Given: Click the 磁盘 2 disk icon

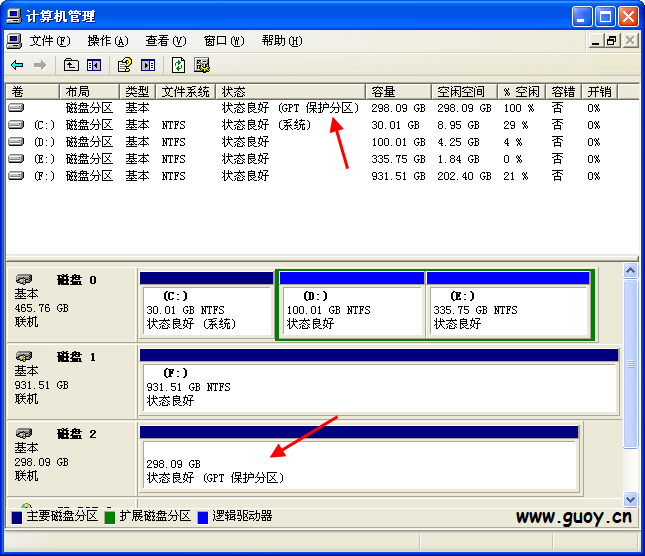Looking at the screenshot, I should 24,433.
